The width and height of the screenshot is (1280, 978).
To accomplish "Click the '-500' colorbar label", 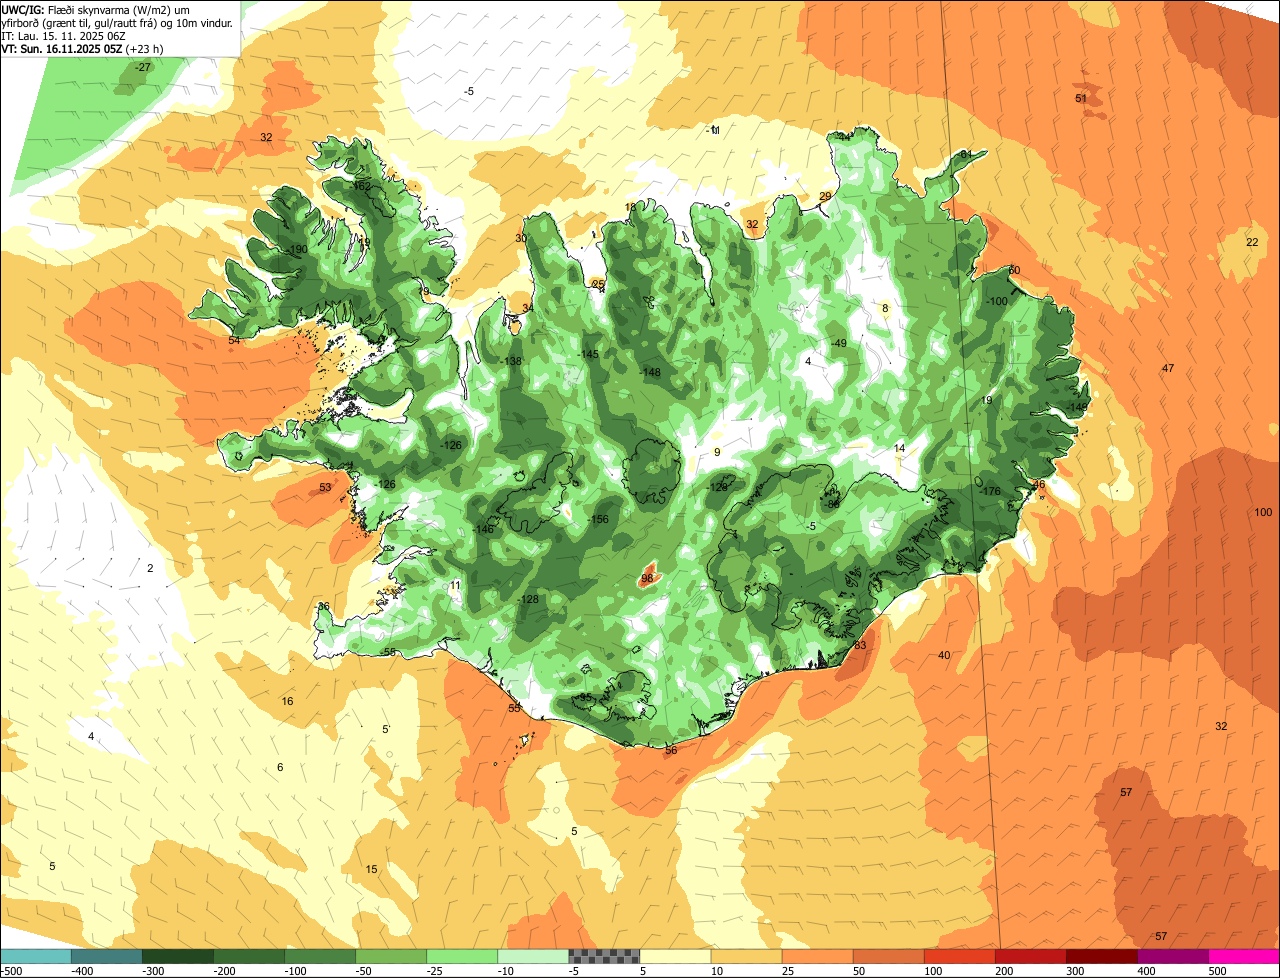I will pyautogui.click(x=12, y=971).
